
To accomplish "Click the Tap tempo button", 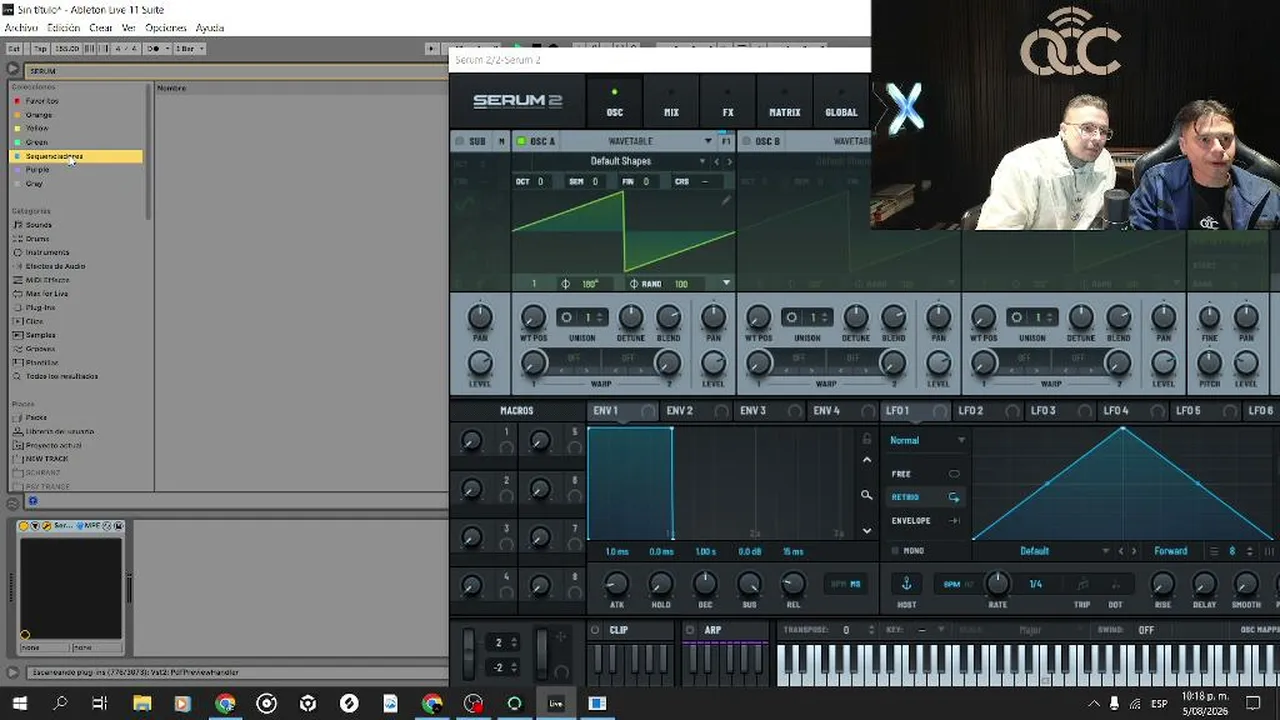I will pyautogui.click(x=40, y=48).
